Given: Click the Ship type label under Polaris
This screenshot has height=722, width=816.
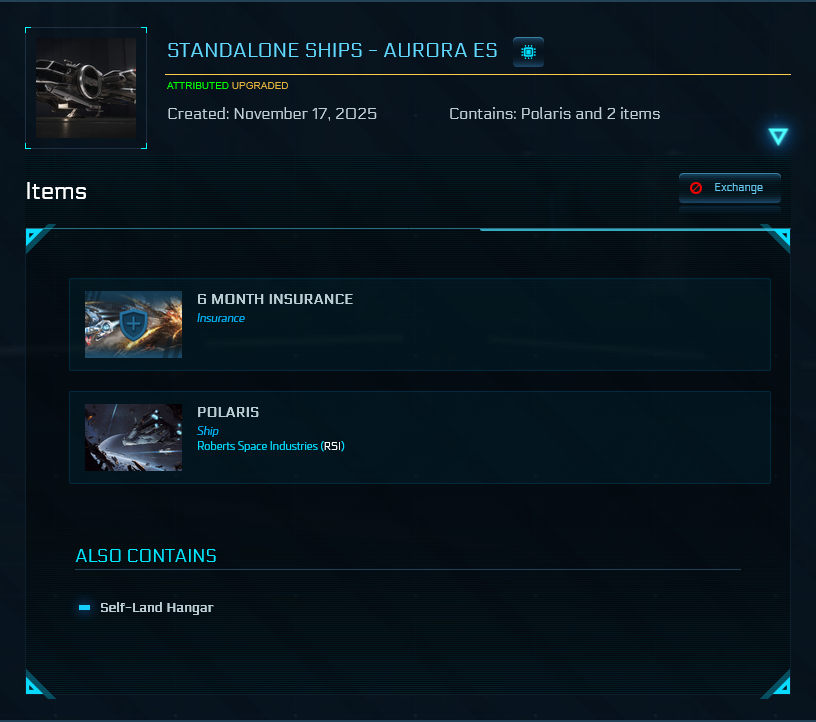Looking at the screenshot, I should 208,431.
